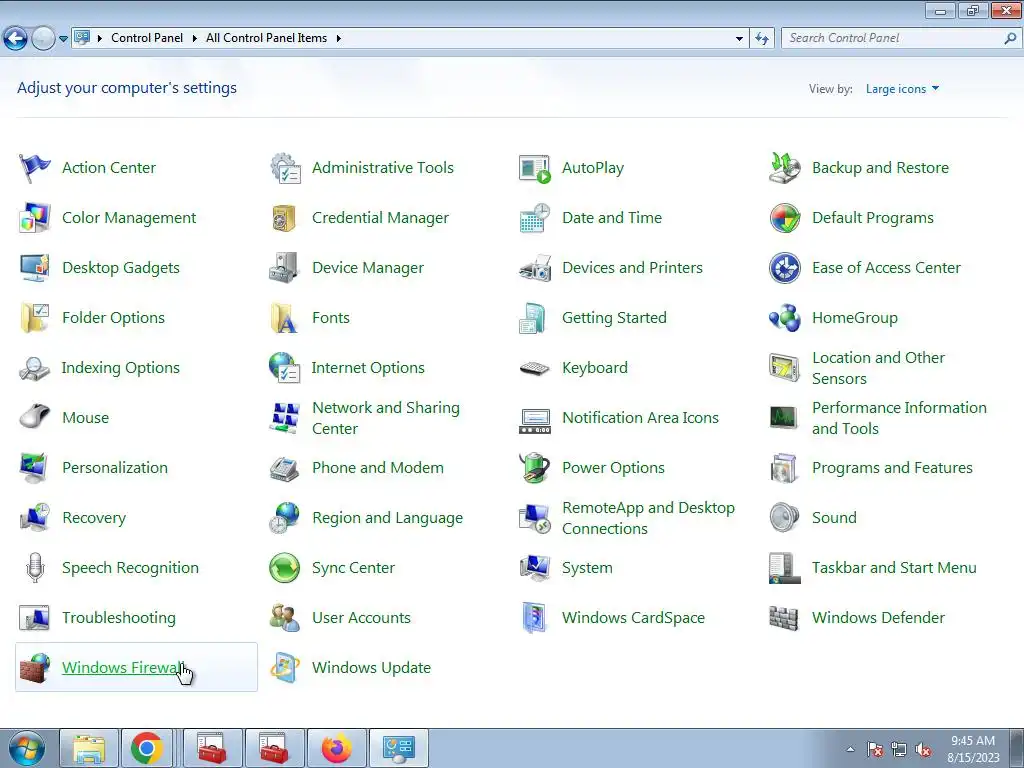Open Notification Area Icons link
Viewport: 1024px width, 768px height.
pyautogui.click(x=640, y=418)
